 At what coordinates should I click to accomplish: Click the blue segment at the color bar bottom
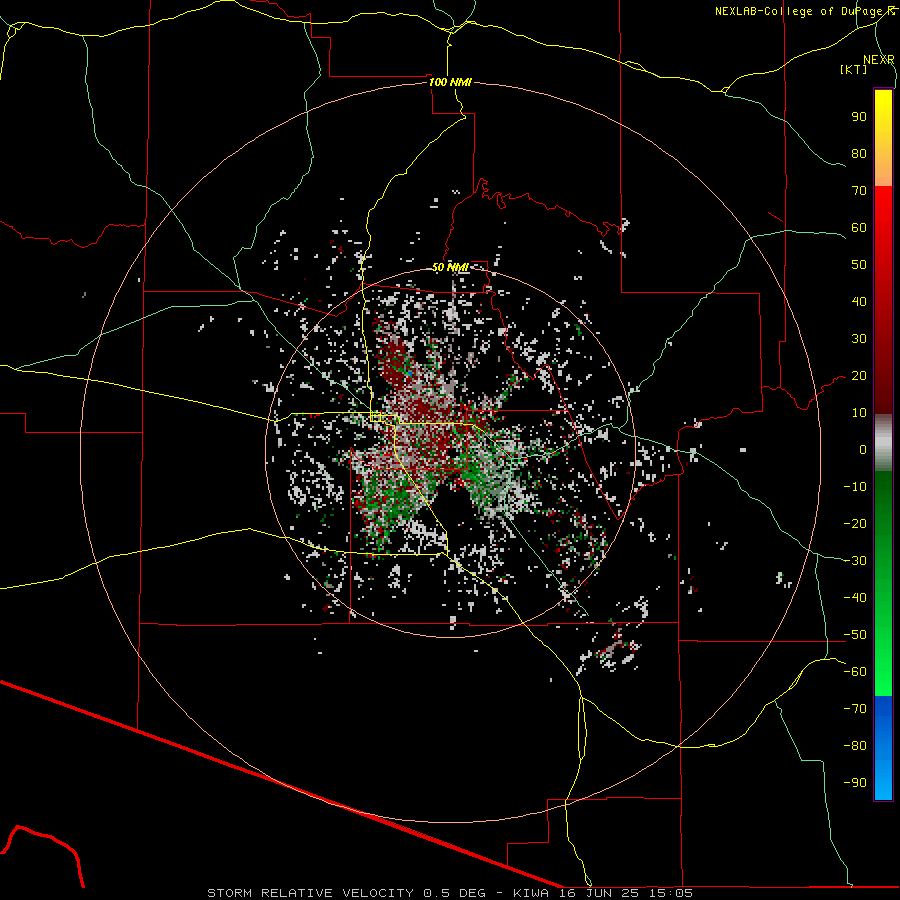(883, 748)
